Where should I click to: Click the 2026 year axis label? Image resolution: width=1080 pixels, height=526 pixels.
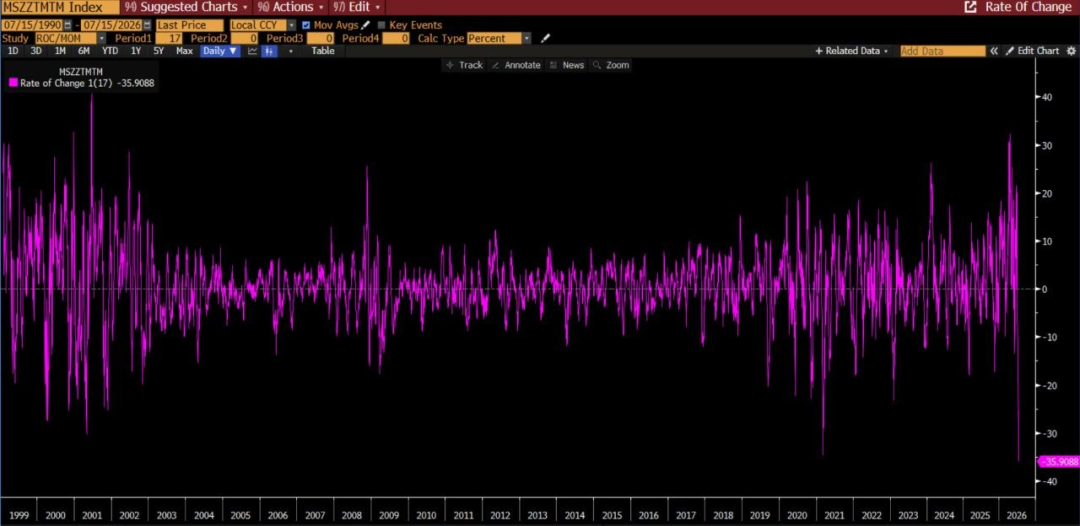coord(1019,515)
